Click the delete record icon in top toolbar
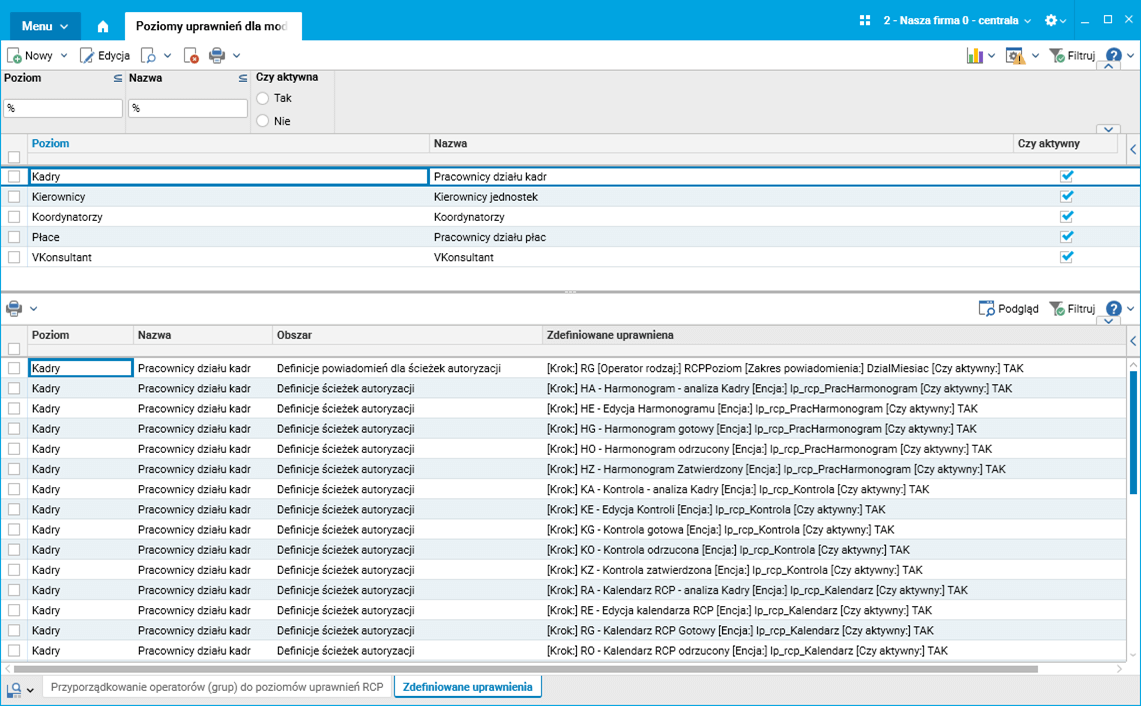This screenshot has width=1141, height=706. 191,56
